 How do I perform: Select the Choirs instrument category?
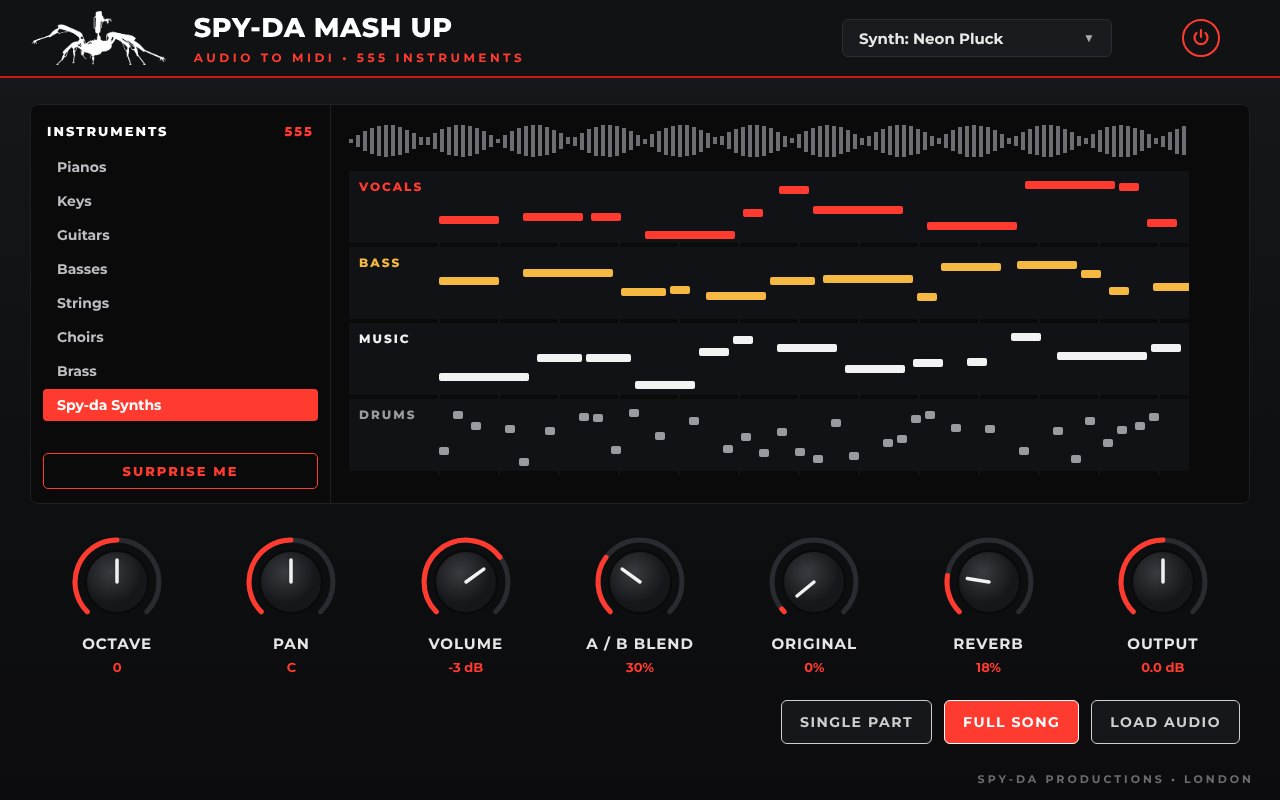pyautogui.click(x=180, y=337)
